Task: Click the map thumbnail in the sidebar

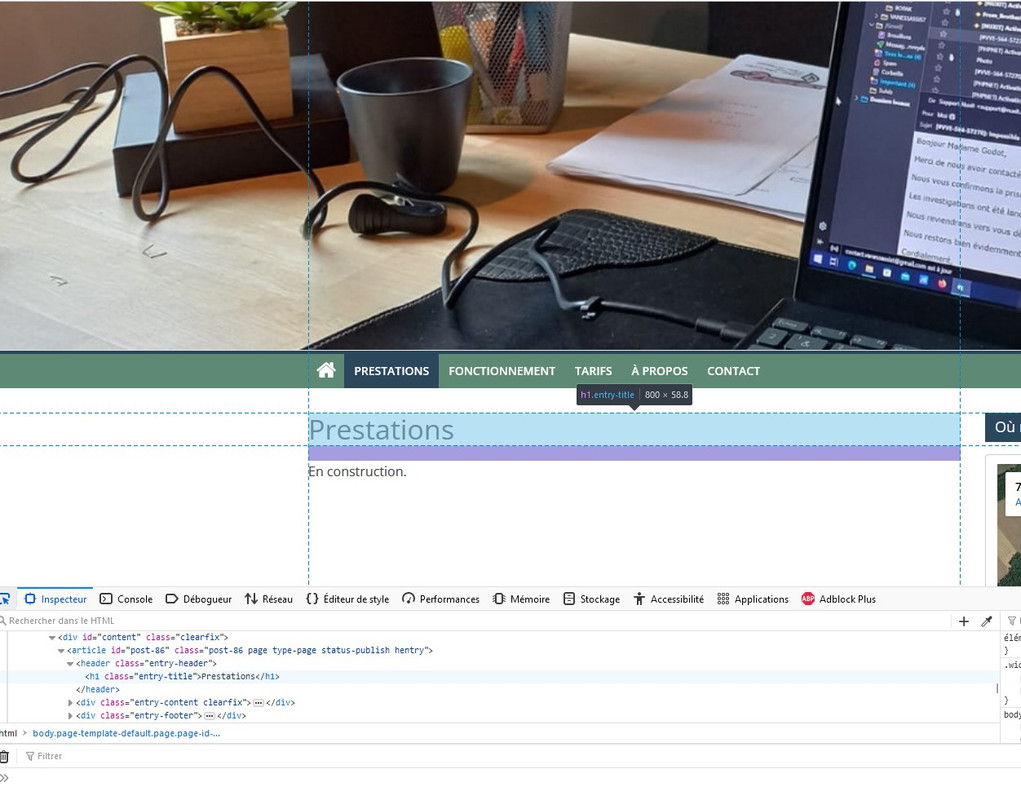Action: [1009, 525]
